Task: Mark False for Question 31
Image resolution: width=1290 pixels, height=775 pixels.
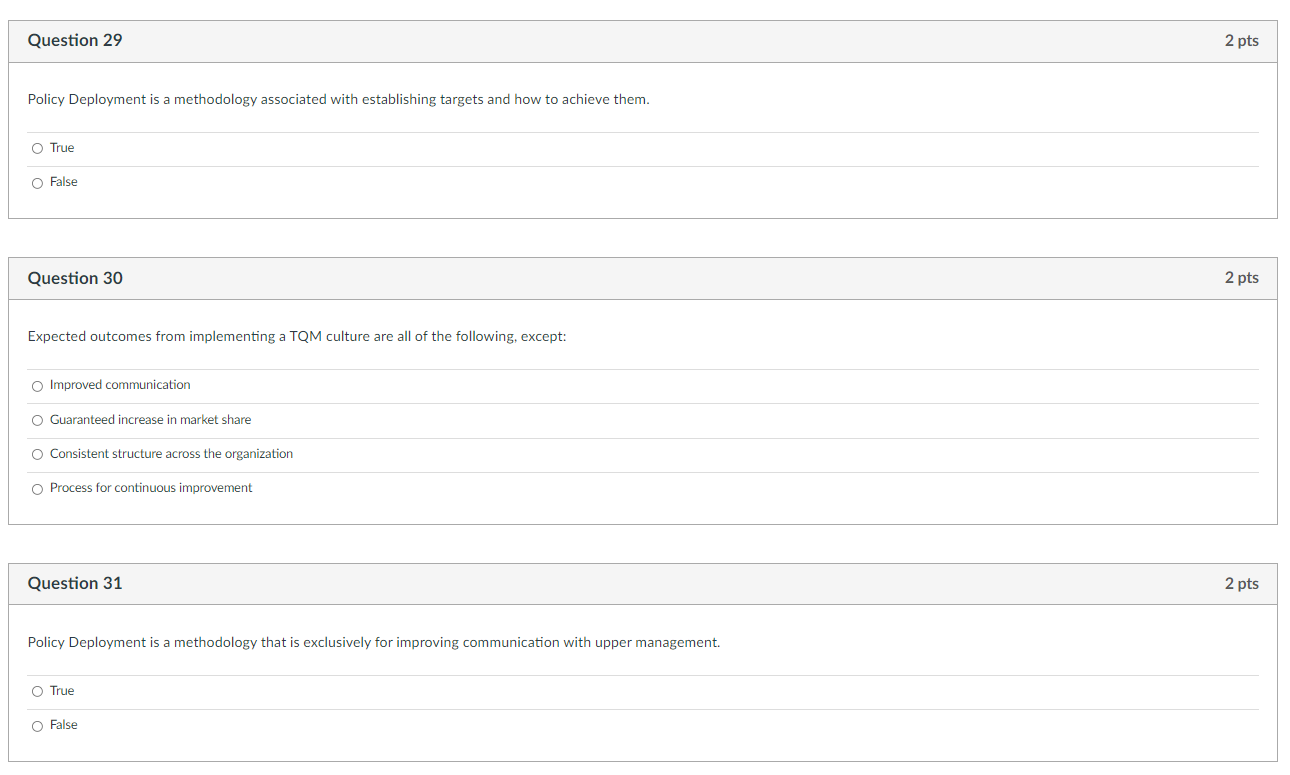Action: [x=37, y=725]
